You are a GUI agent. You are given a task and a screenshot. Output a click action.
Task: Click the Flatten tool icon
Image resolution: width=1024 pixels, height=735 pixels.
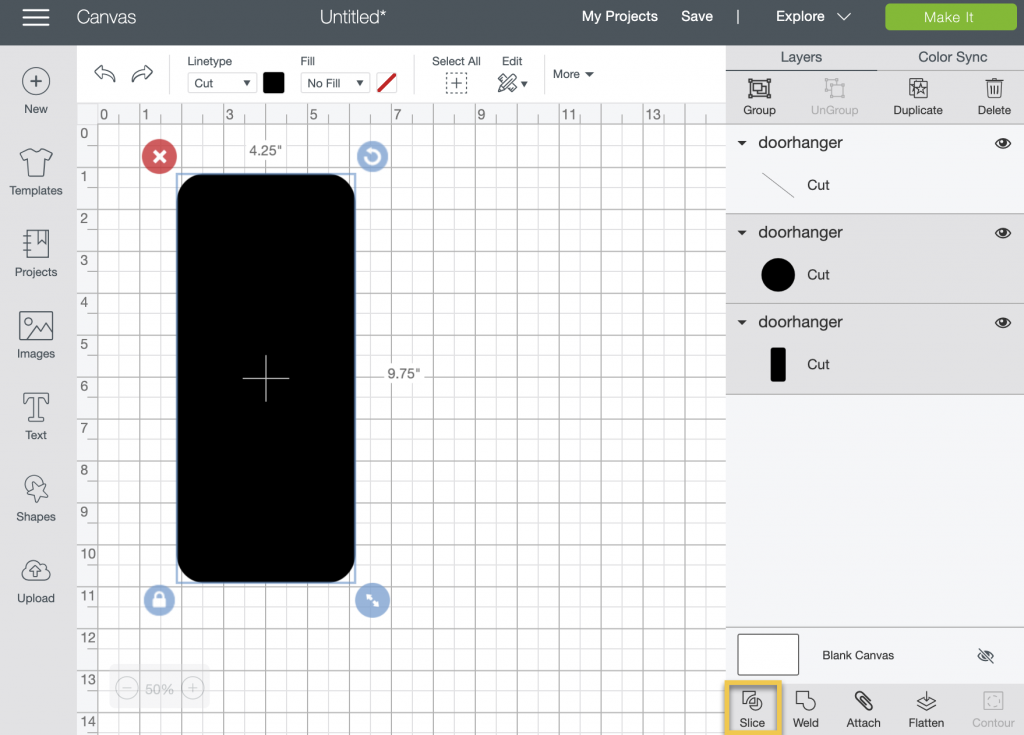926,702
